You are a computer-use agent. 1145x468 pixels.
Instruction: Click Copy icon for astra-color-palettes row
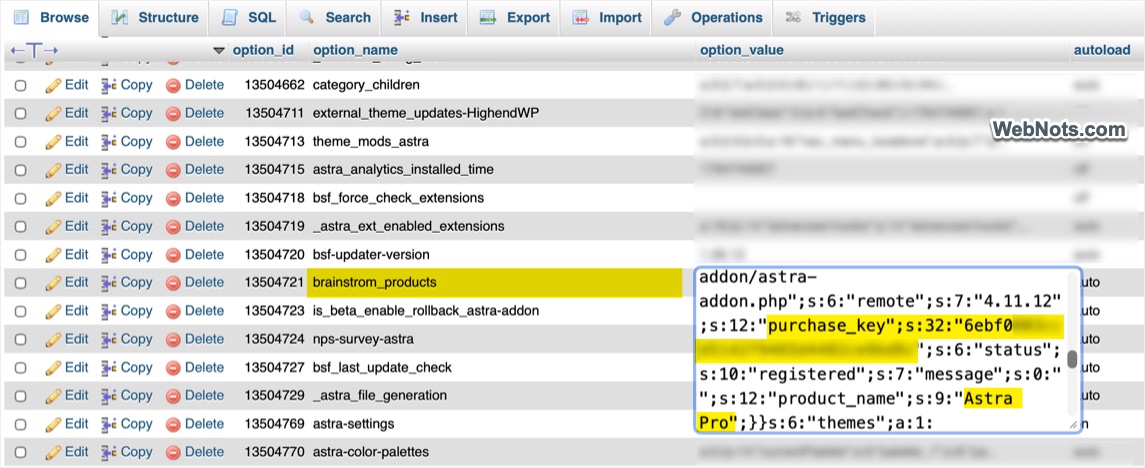click(109, 453)
